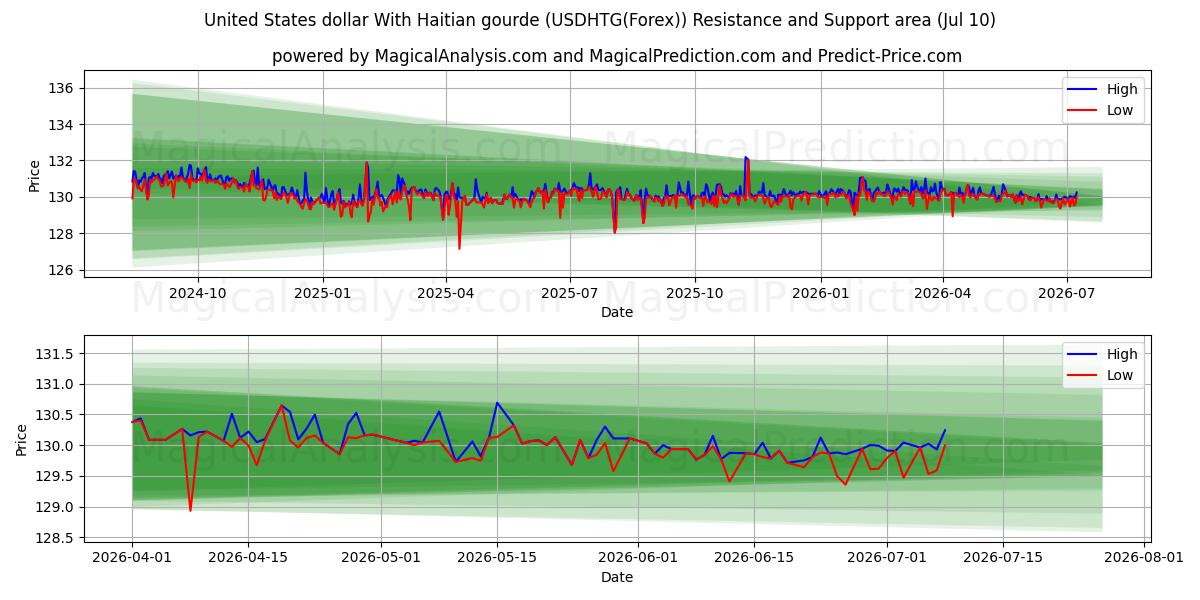1200x600 pixels.
Task: Click the chart title mentioning USDHTG(Forex)
Action: pyautogui.click(x=600, y=20)
